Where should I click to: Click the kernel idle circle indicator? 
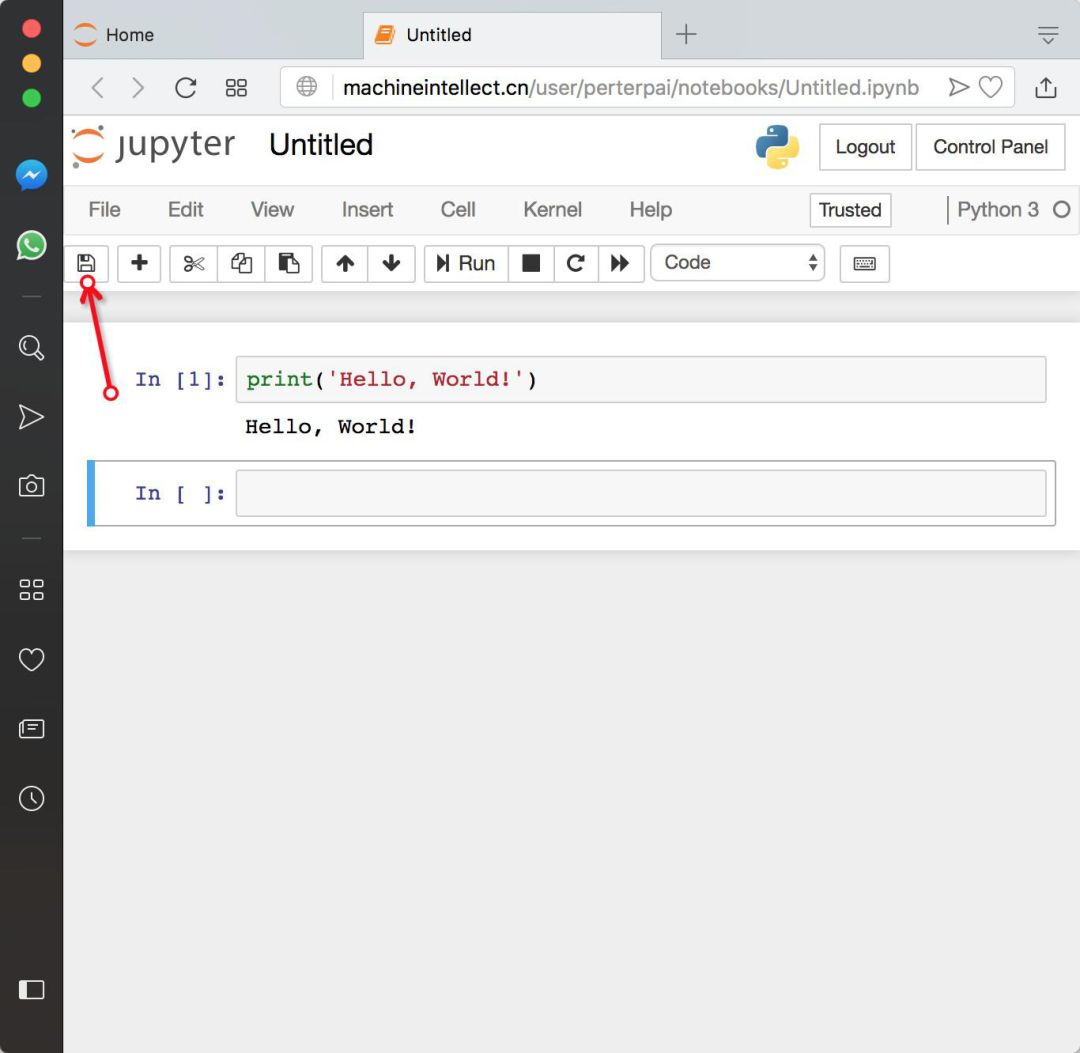[x=1061, y=209]
